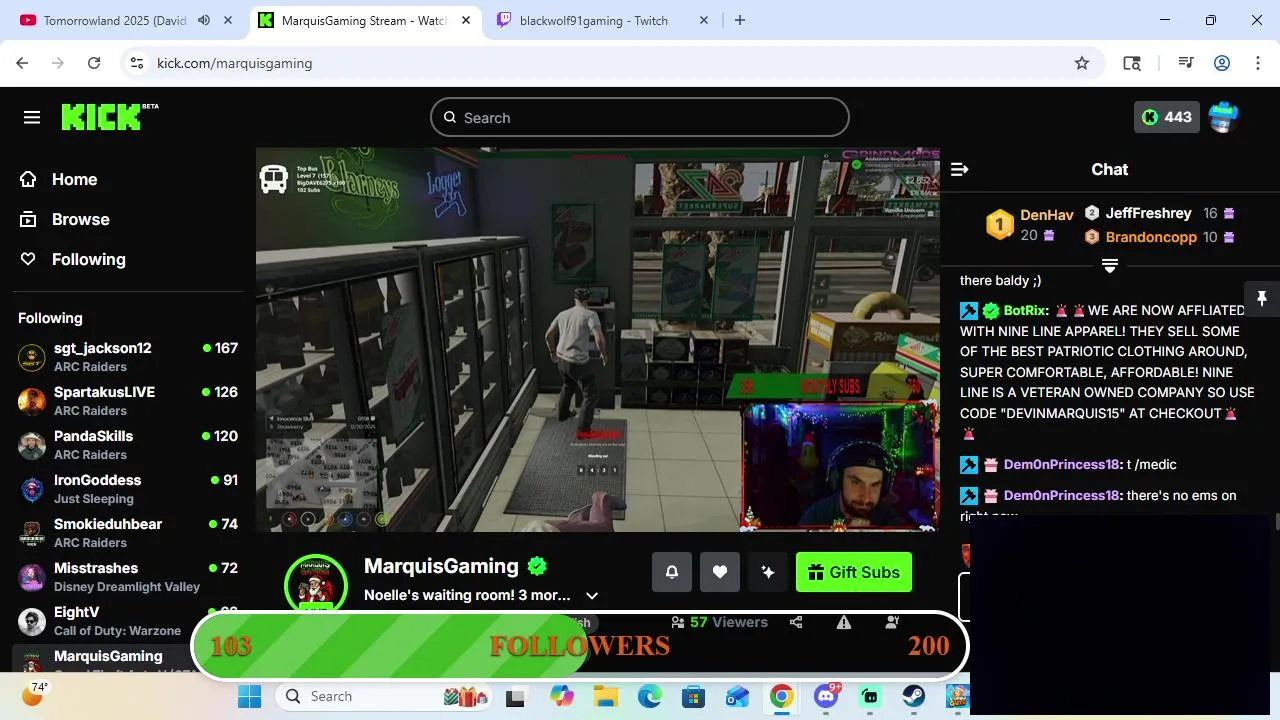Click PandaSkills avatar thumbnail
This screenshot has height=720, width=1280.
(32, 445)
